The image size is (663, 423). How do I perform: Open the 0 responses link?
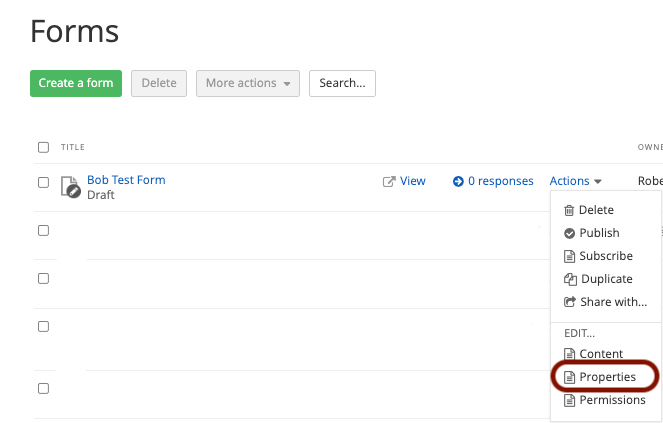click(501, 181)
